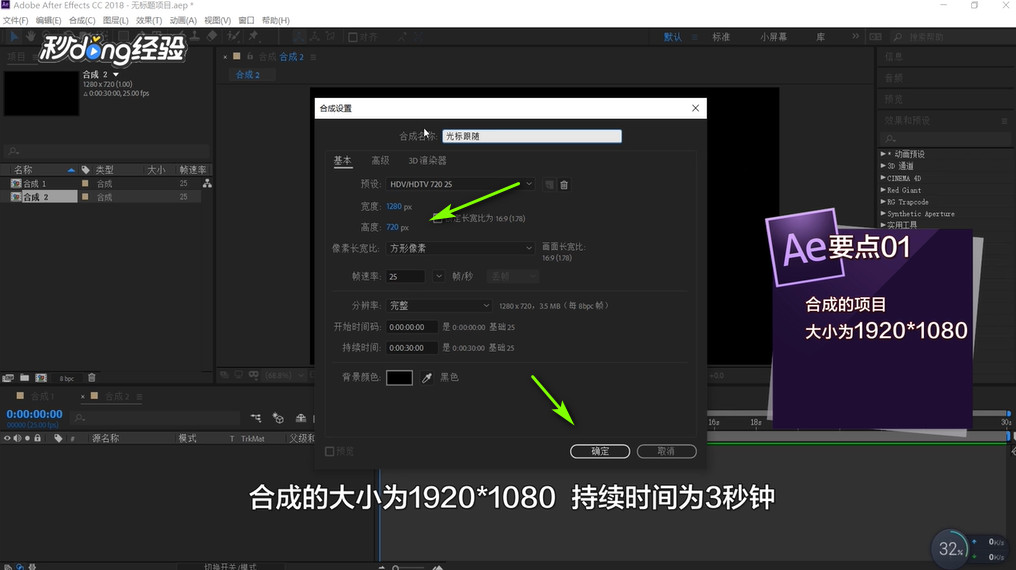This screenshot has width=1016, height=570.
Task: Open the frame rate dropdown arrow
Action: tap(439, 277)
